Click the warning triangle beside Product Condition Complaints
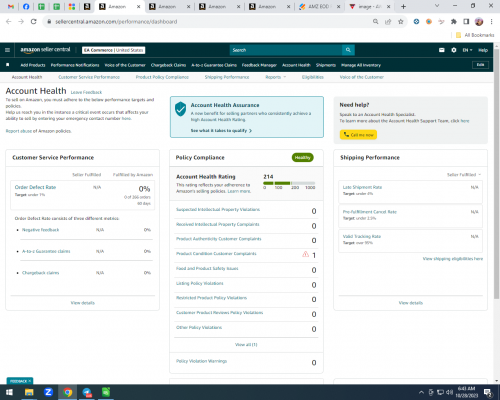Viewport: 500px width, 400px height. click(x=305, y=254)
